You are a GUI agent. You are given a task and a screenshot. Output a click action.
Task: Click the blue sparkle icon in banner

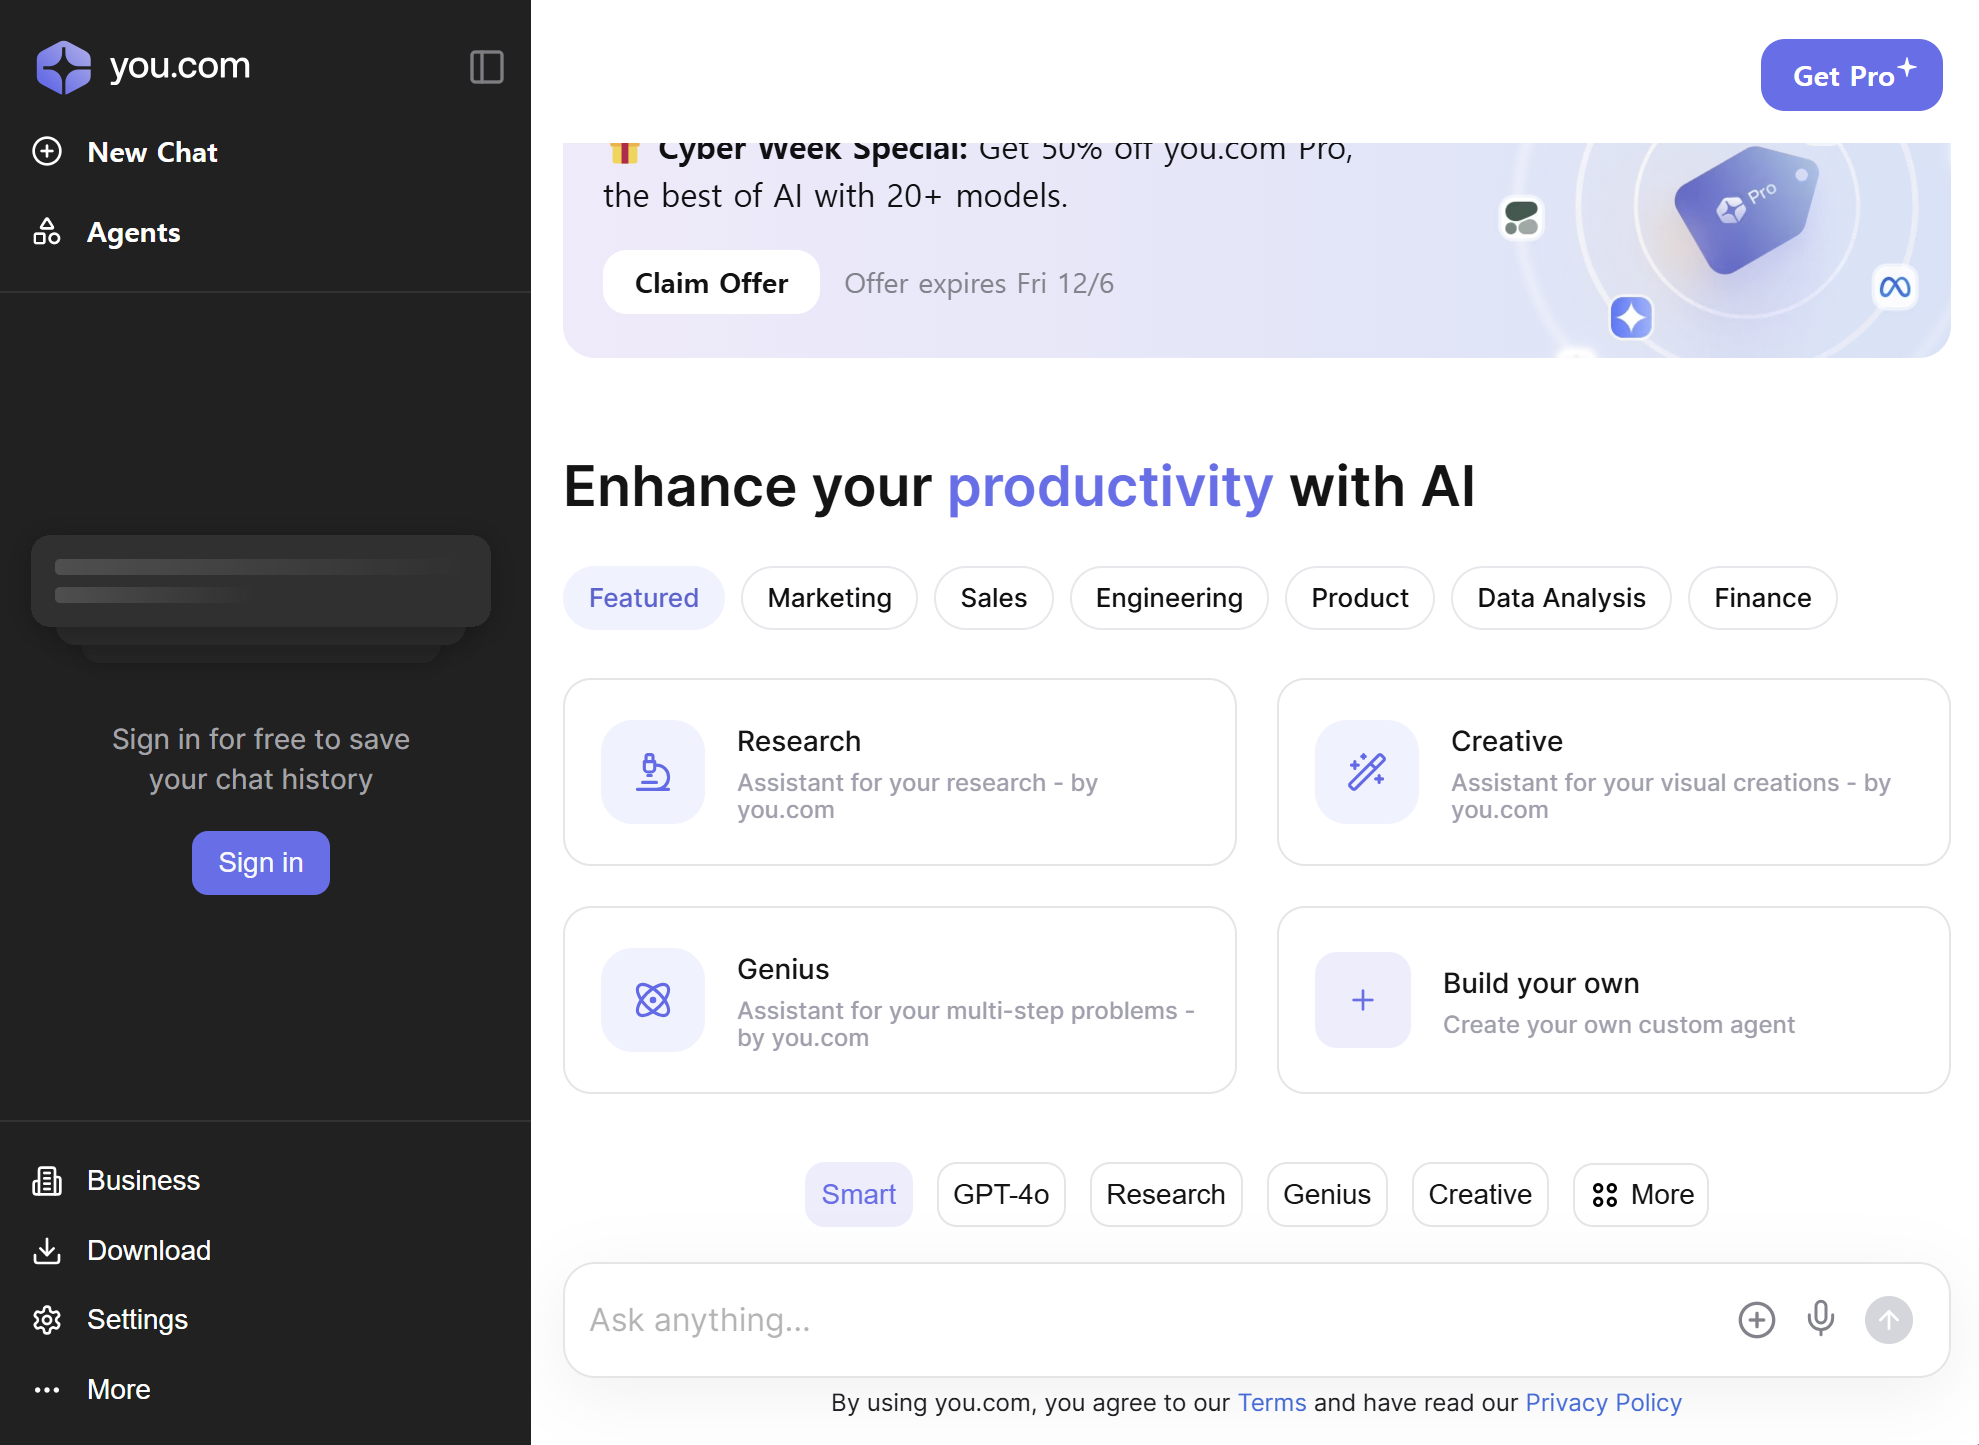(x=1631, y=318)
